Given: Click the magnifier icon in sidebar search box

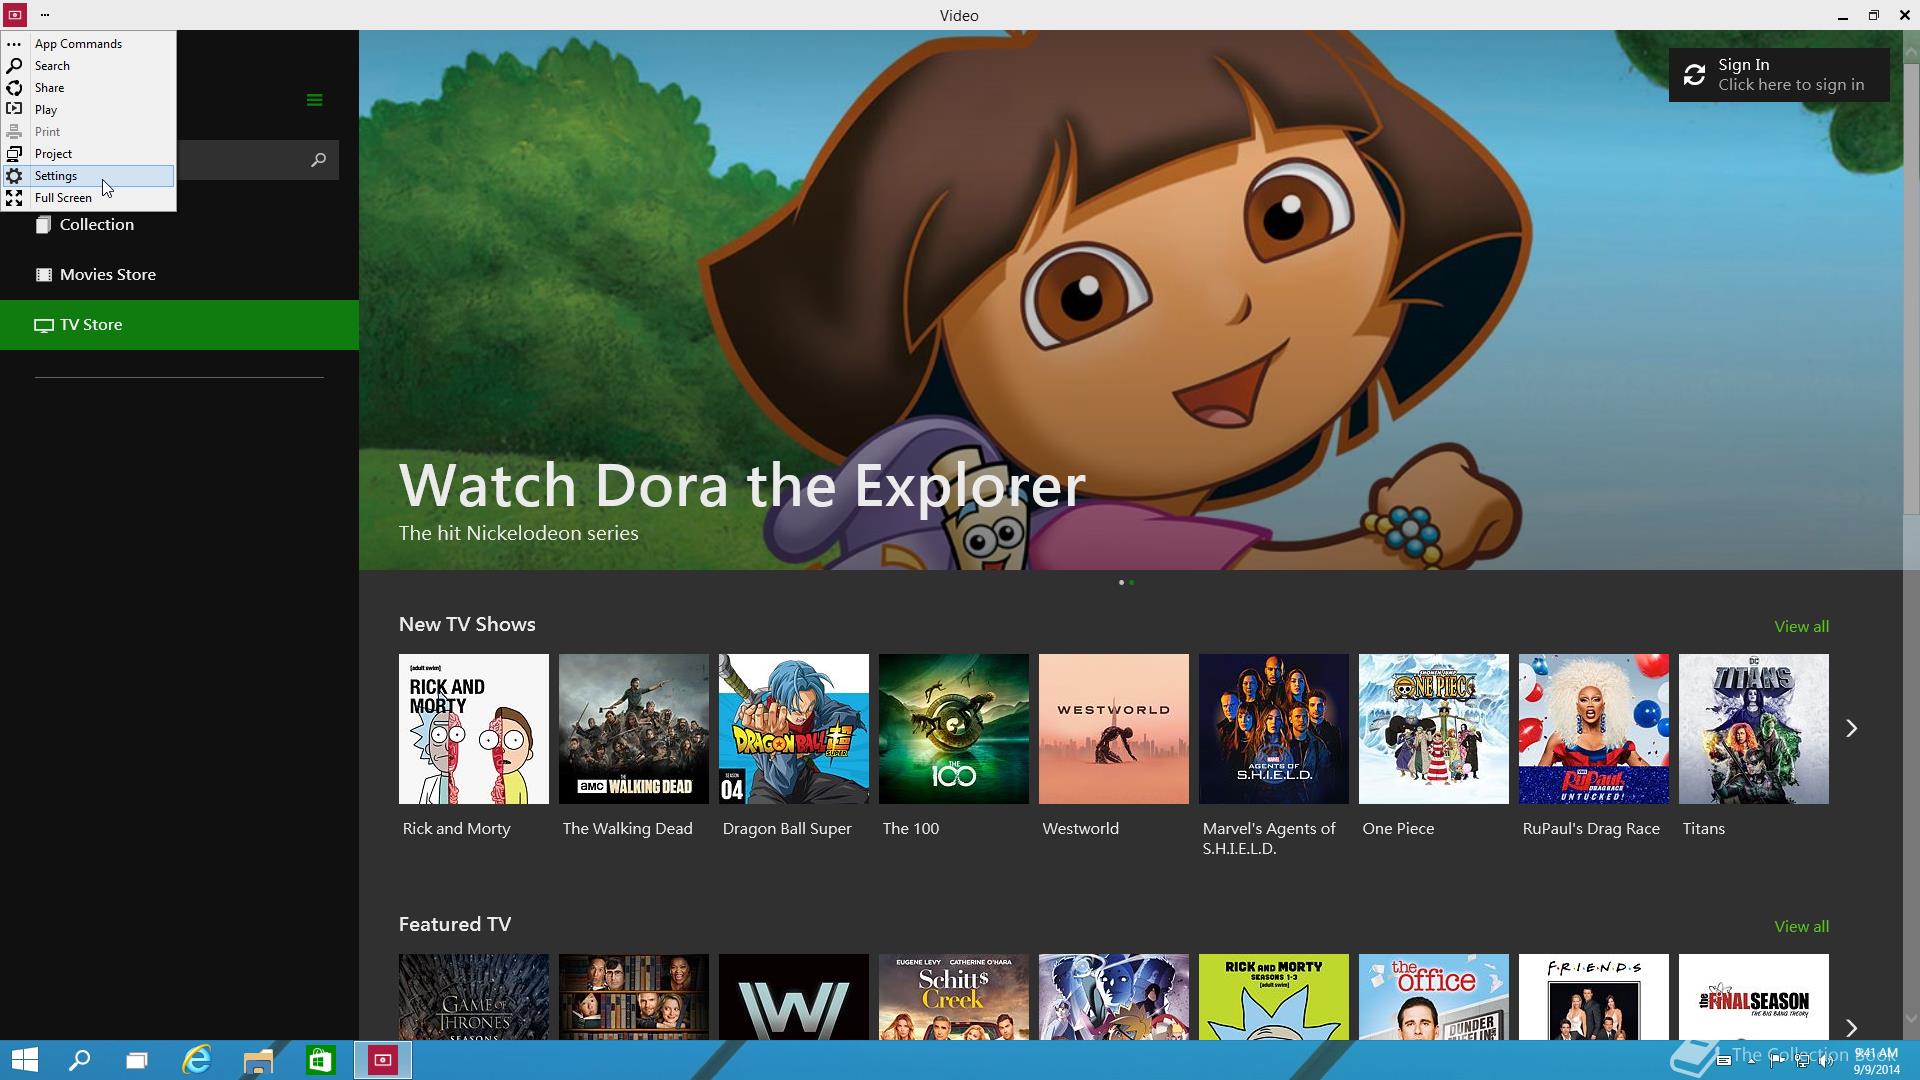Looking at the screenshot, I should pyautogui.click(x=318, y=160).
